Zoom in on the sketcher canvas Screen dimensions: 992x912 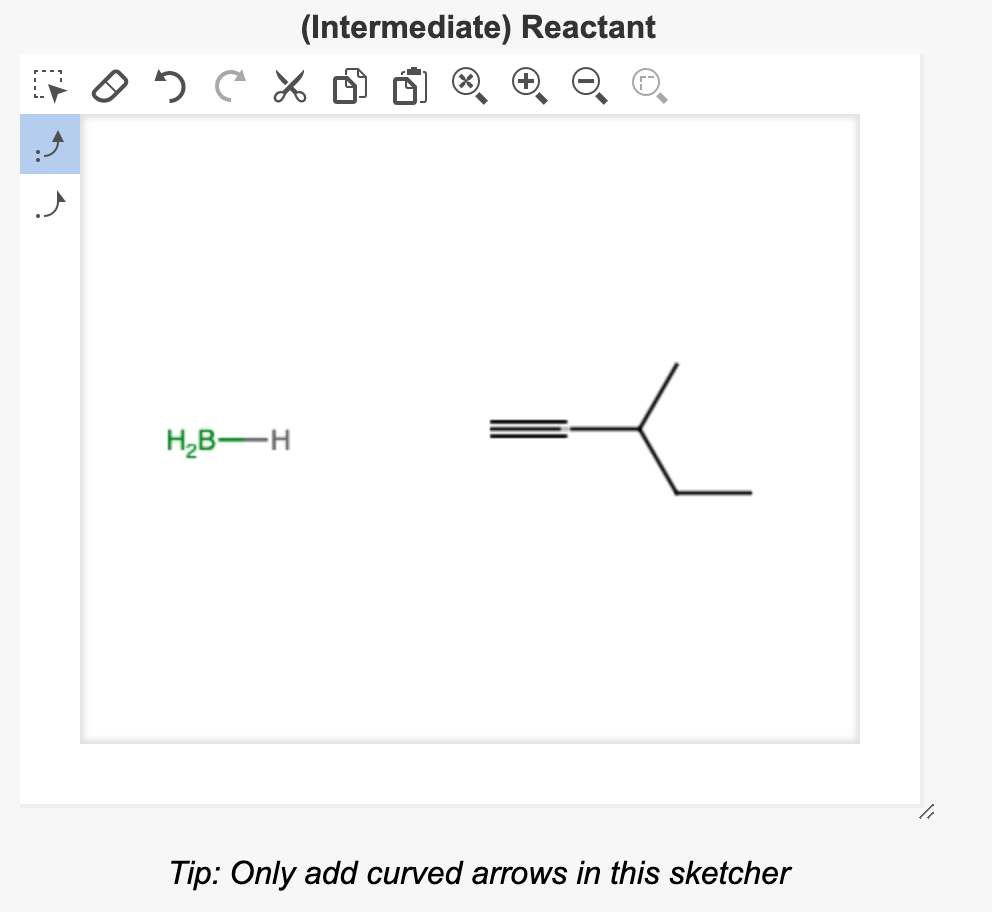[x=528, y=87]
